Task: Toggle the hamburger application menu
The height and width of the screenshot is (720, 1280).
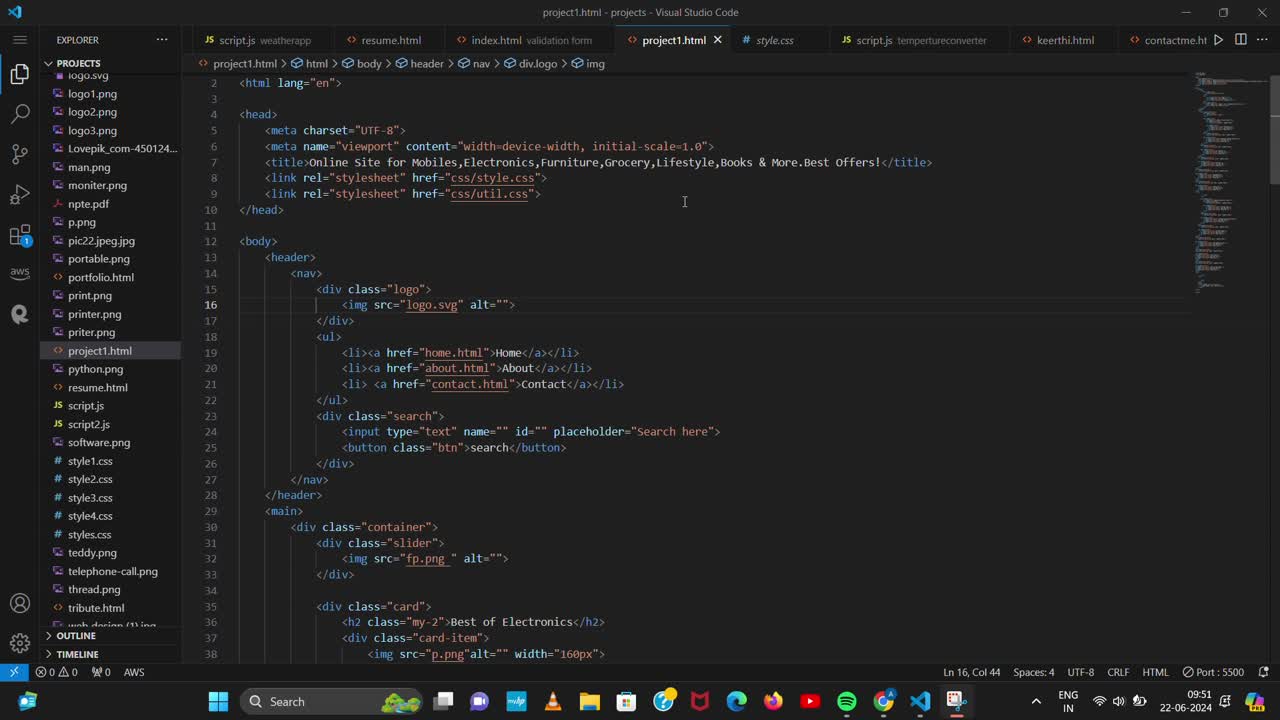Action: point(20,40)
